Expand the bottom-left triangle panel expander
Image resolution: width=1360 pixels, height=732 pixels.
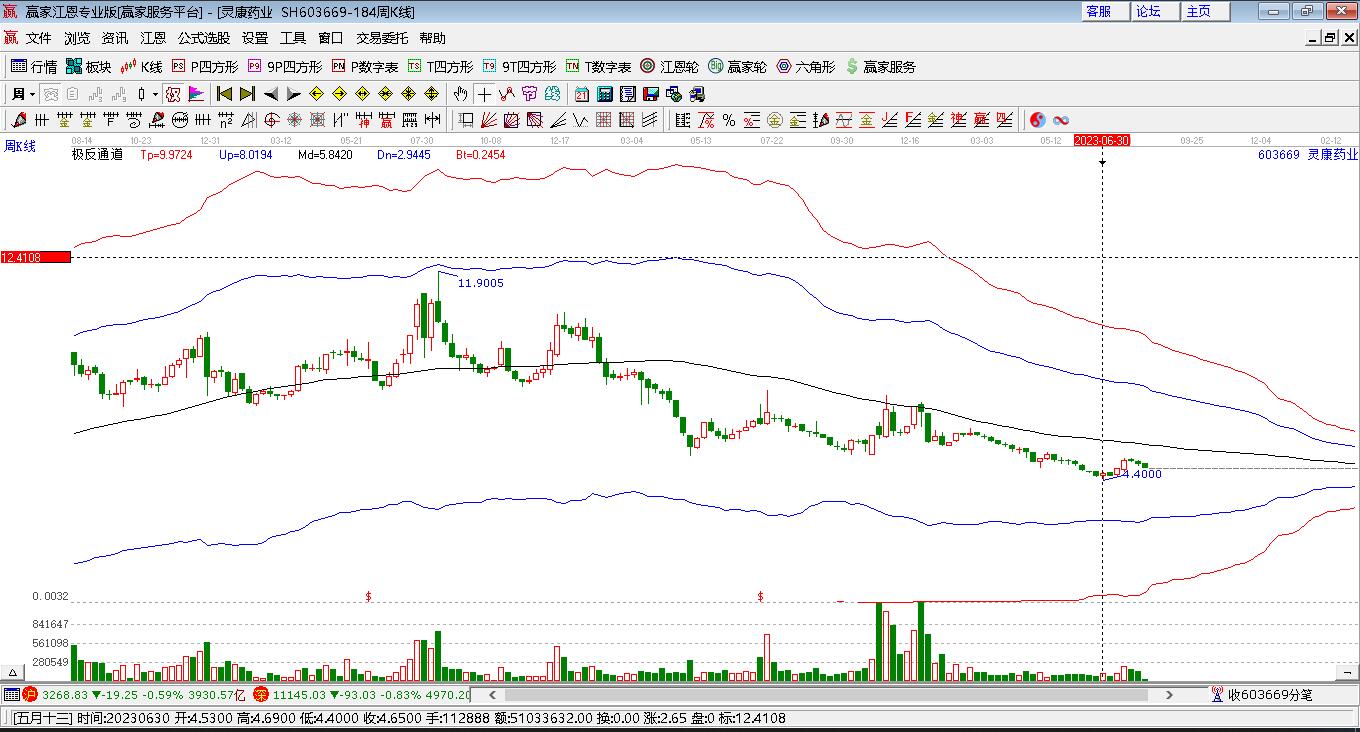[13, 672]
